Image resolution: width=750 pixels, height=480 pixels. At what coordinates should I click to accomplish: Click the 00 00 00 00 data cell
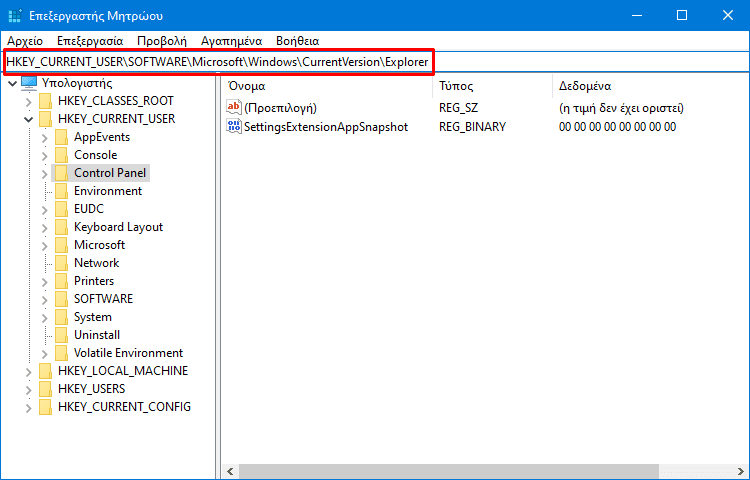coord(617,127)
